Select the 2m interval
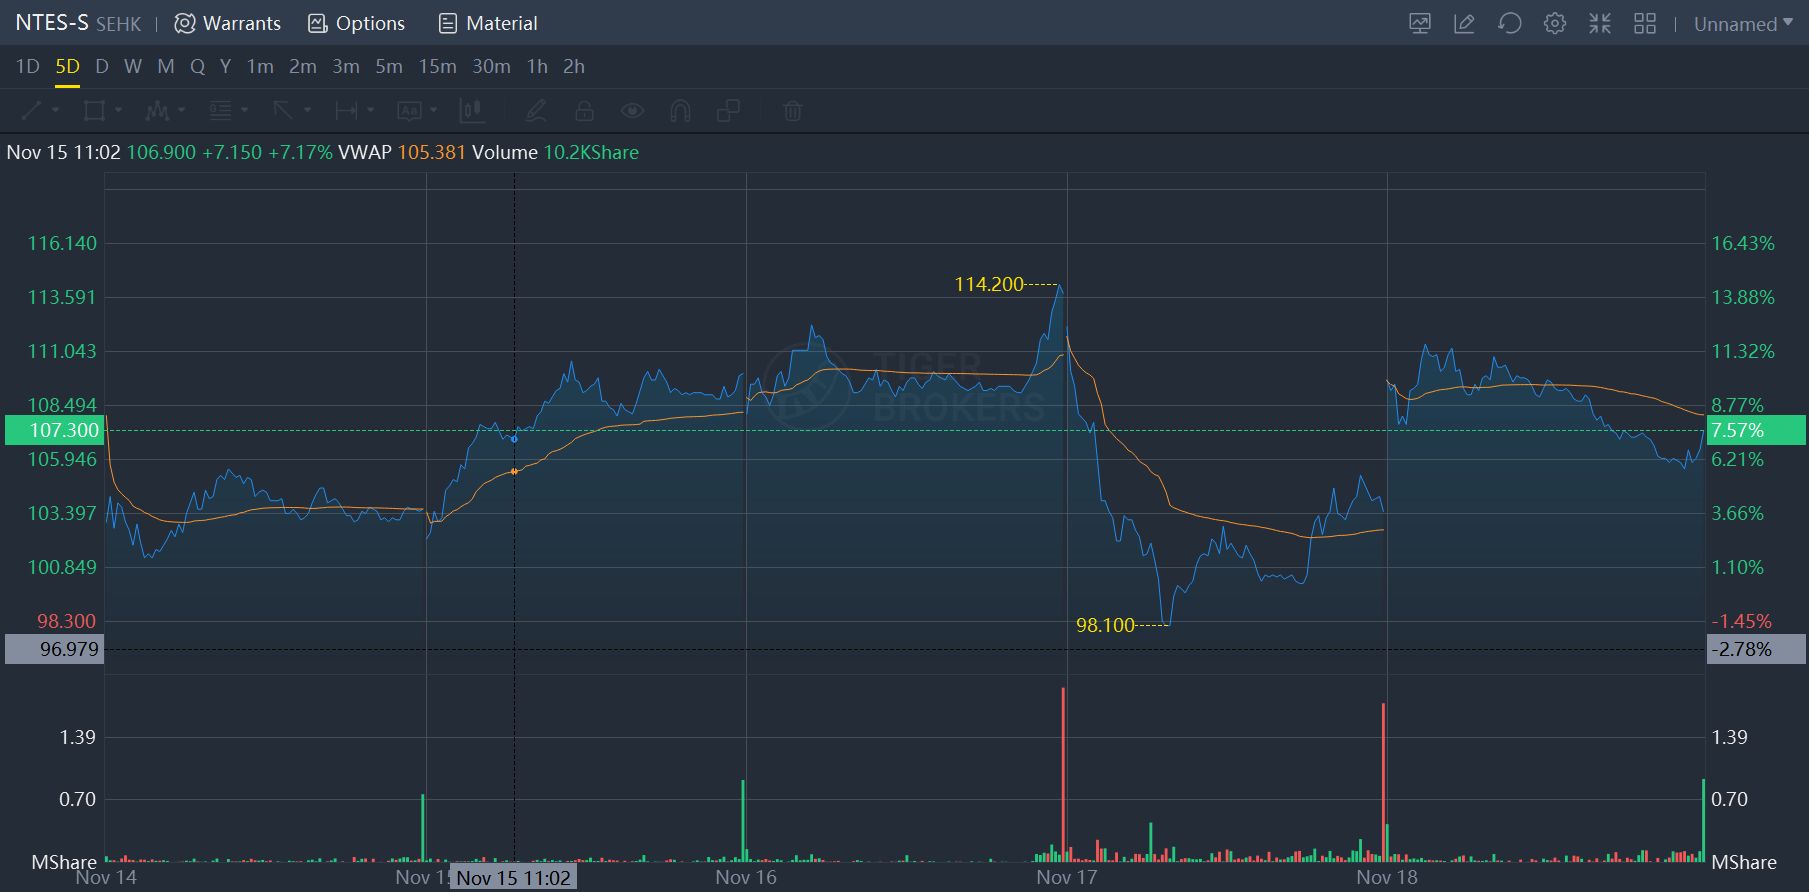Screen dimensions: 1809x892 303,66
